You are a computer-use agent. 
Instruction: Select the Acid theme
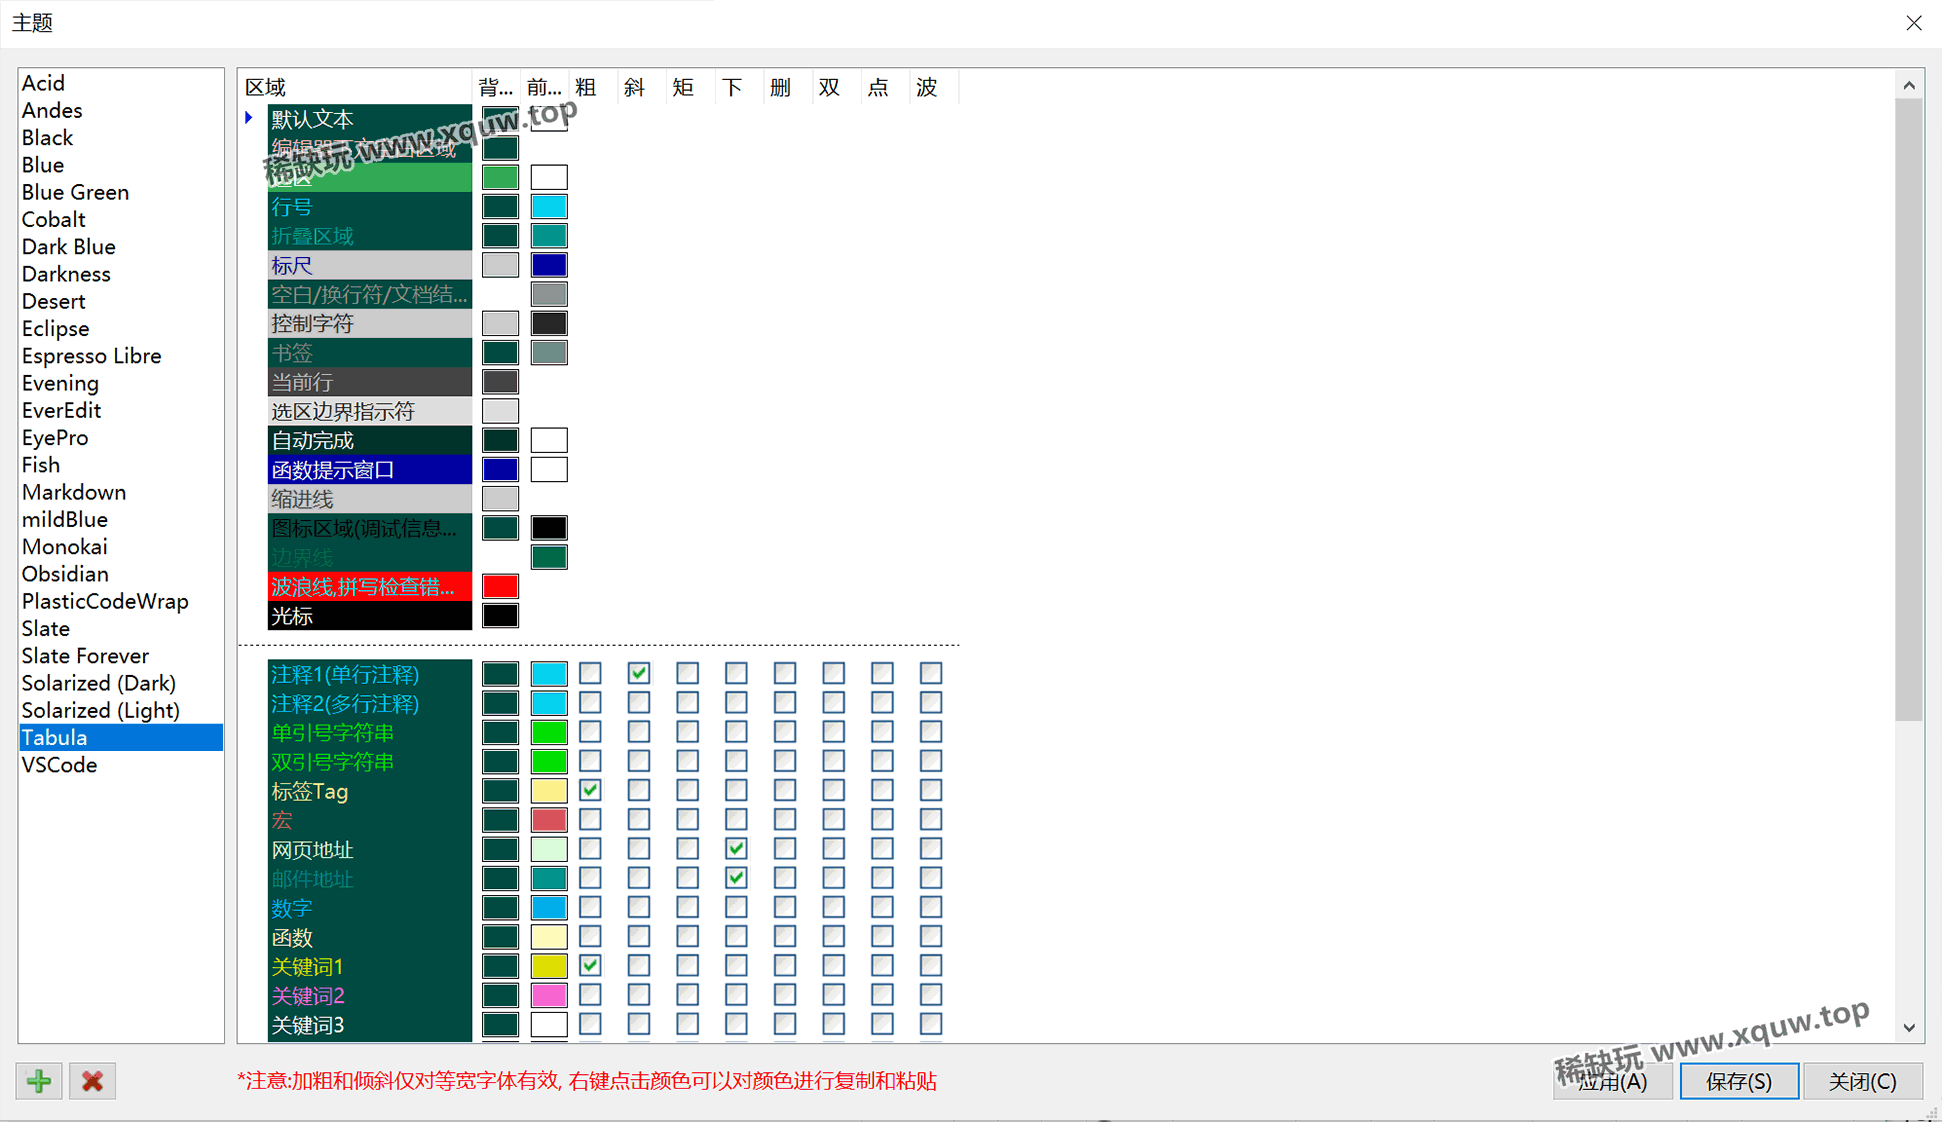121,83
